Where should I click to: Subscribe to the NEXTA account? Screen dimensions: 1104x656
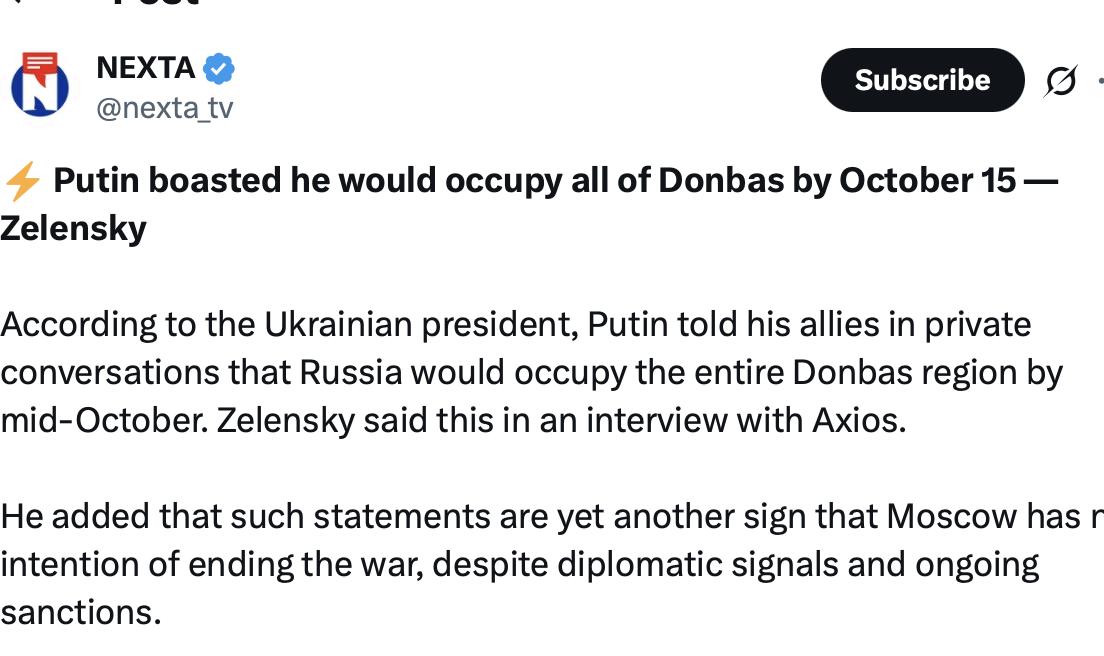tap(922, 80)
